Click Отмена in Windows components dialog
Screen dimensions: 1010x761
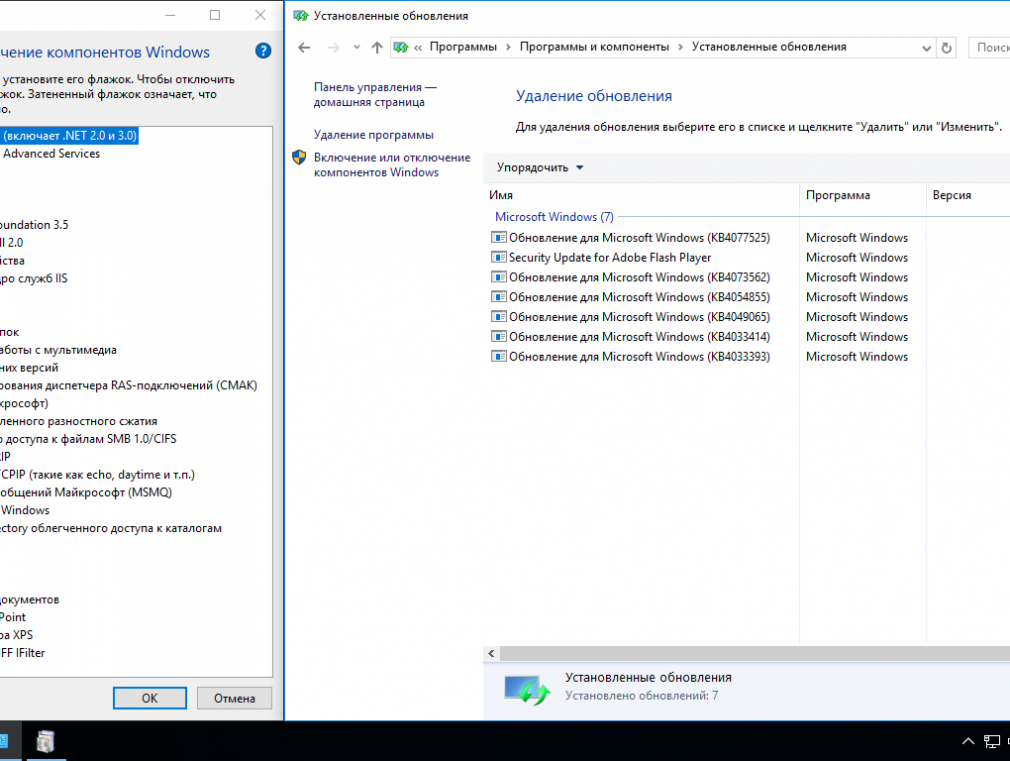click(234, 698)
